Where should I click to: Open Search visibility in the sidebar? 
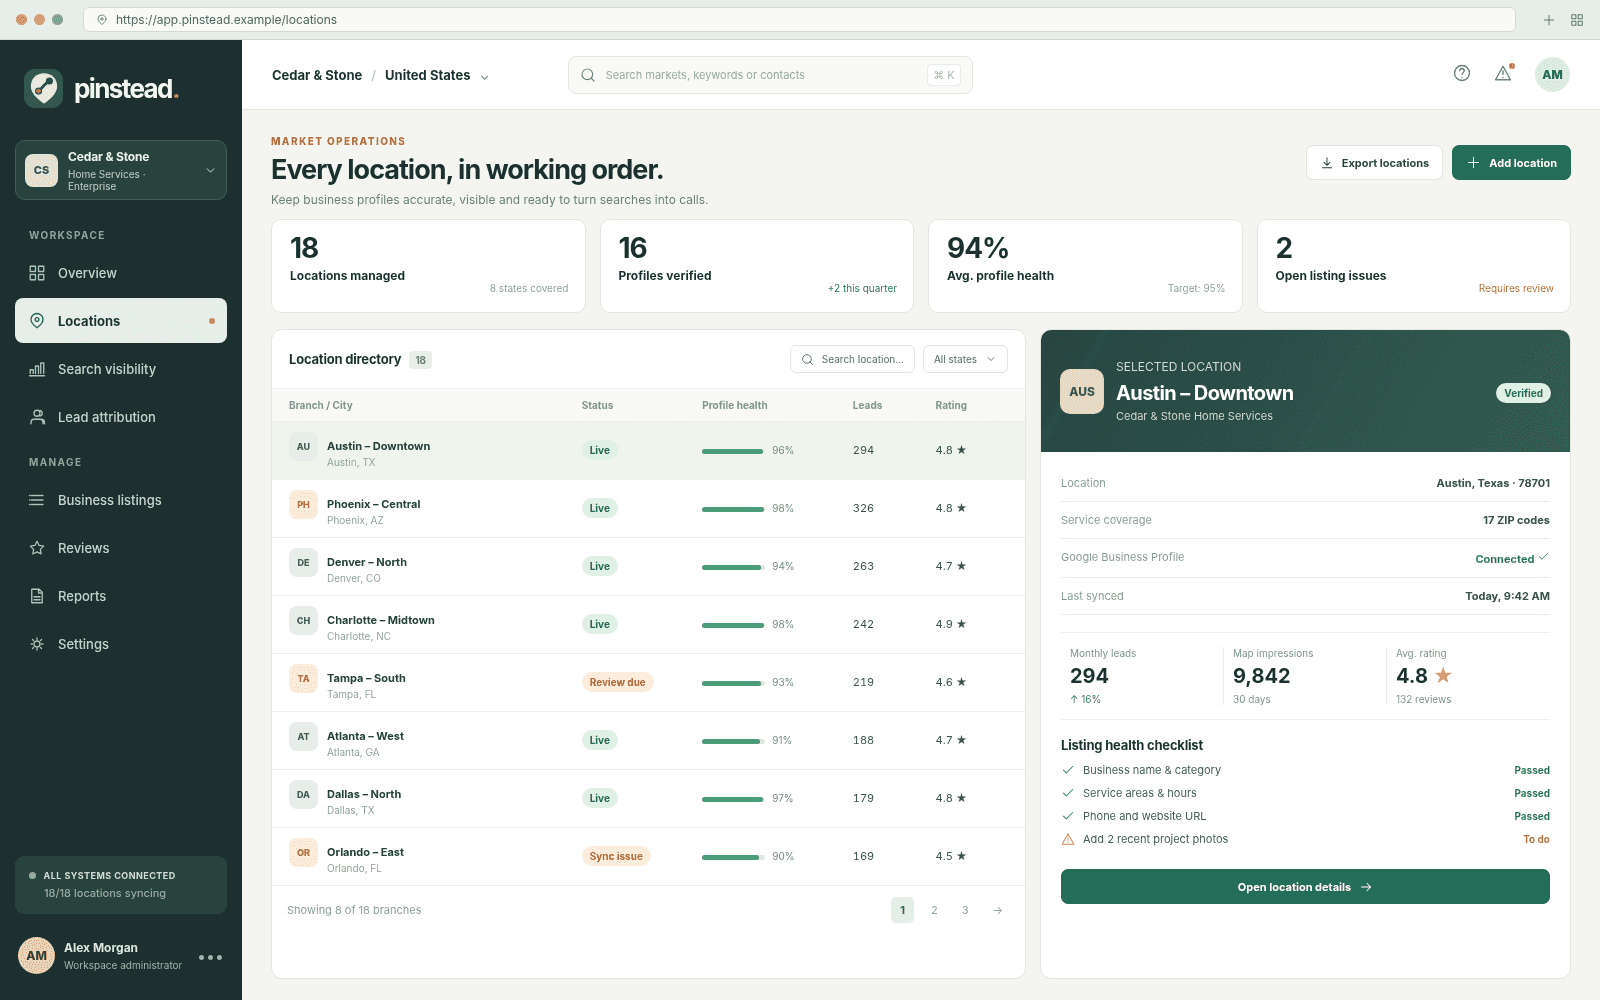(x=121, y=369)
